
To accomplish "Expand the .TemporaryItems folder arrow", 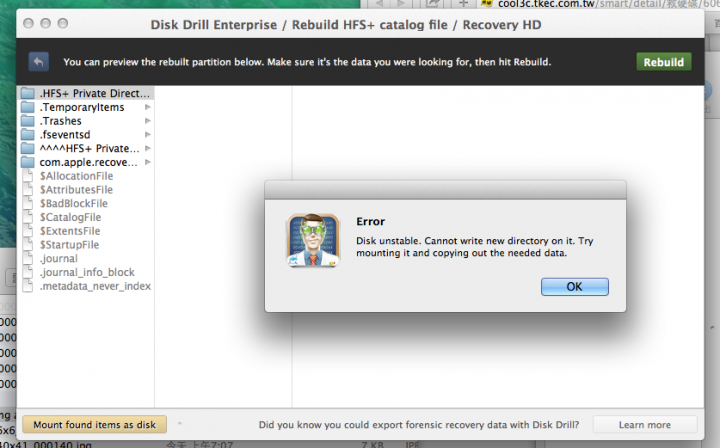I will click(x=148, y=107).
